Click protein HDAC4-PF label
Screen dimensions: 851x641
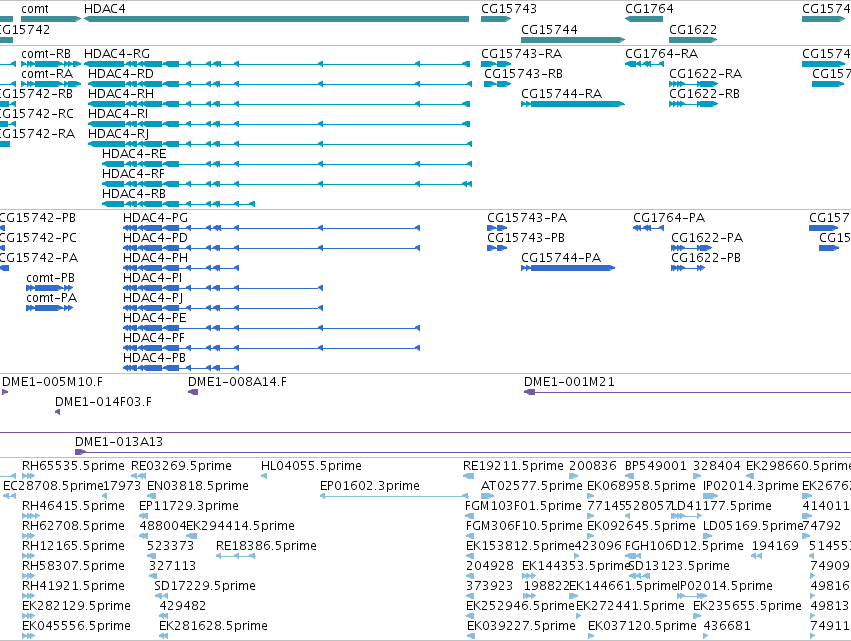coord(154,338)
